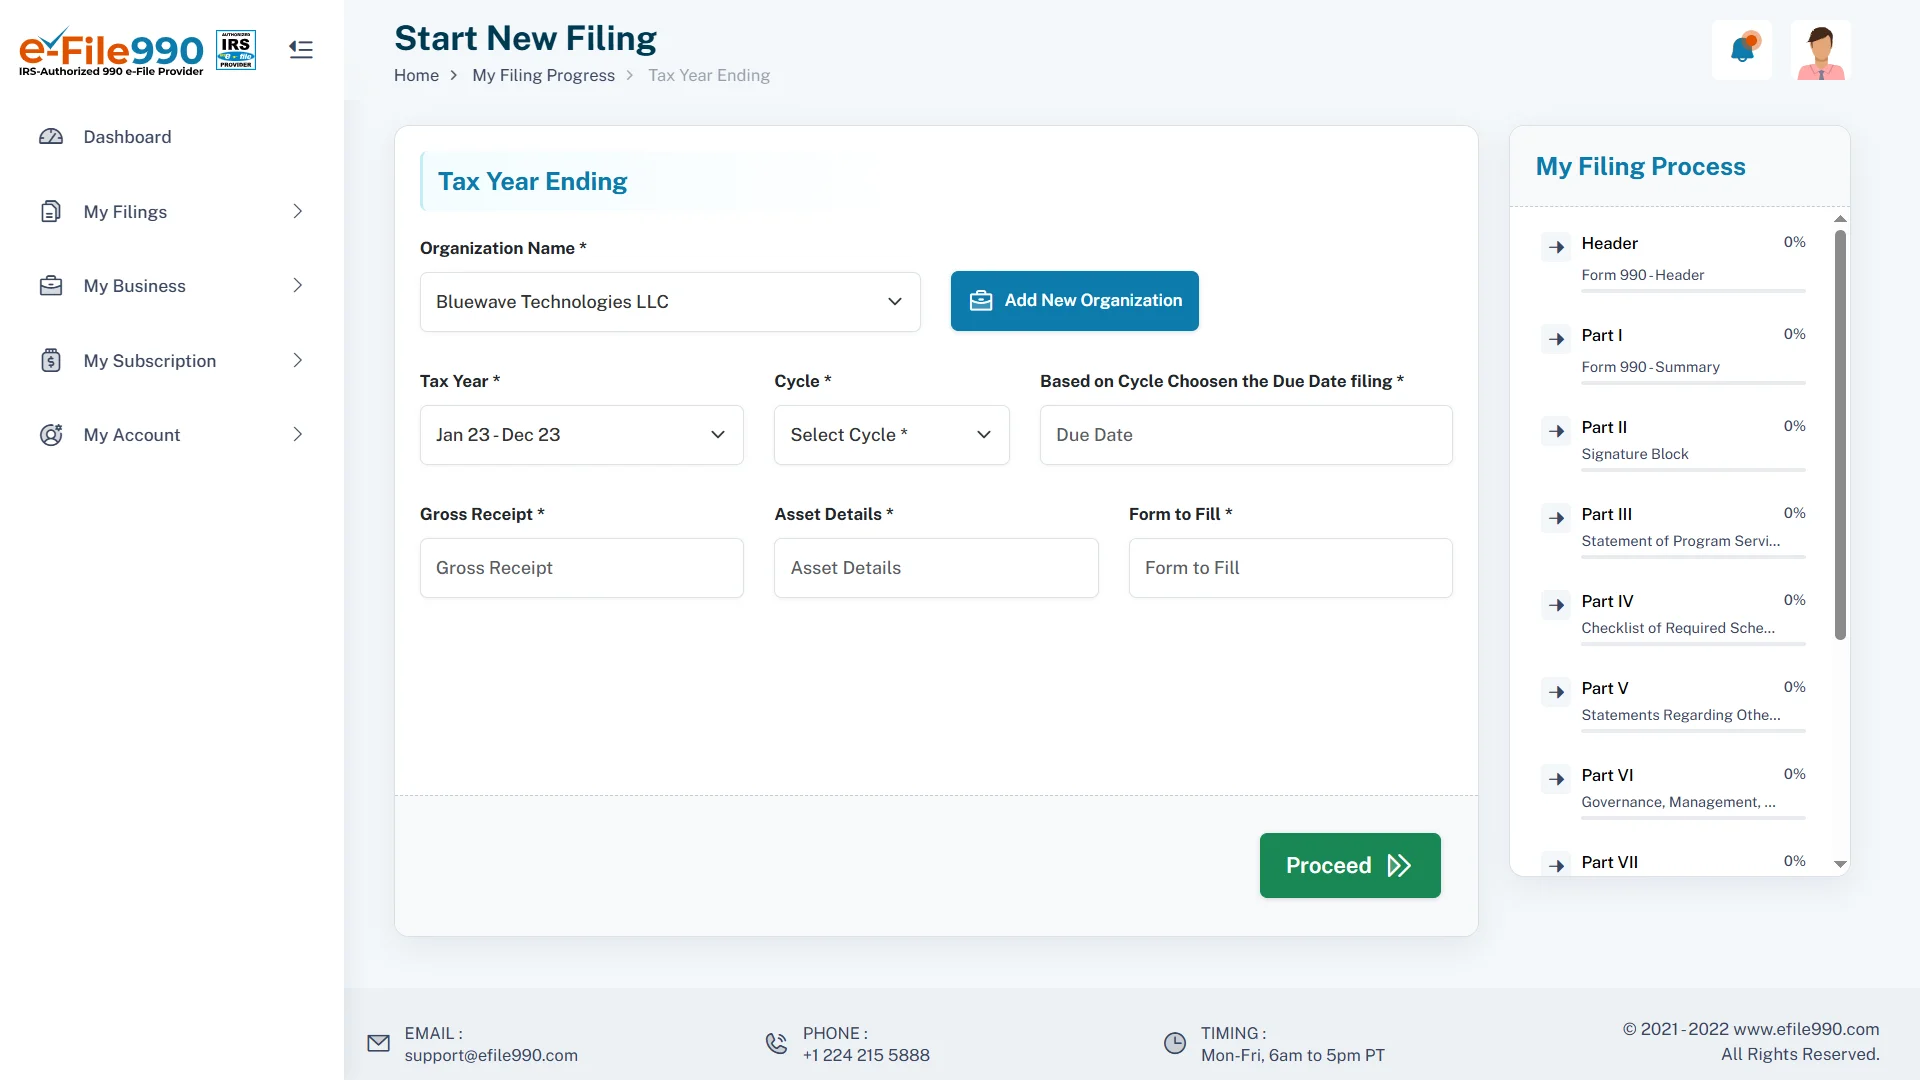
Task: Open the Dashboard menu item
Action: tap(127, 137)
